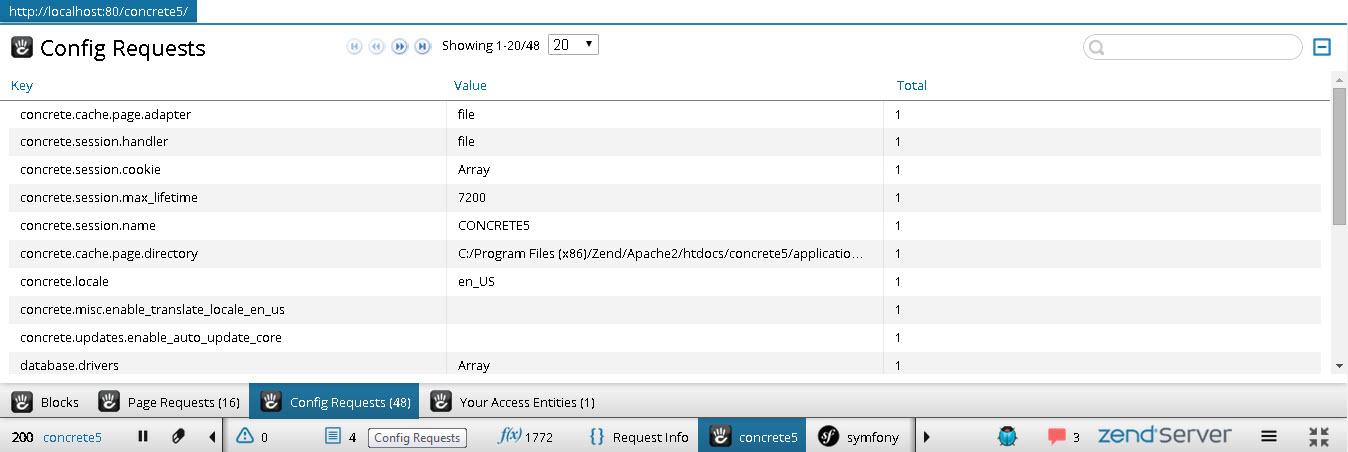This screenshot has width=1348, height=452.
Task: Click the eraser clear icon in toolbar
Action: tap(178, 437)
